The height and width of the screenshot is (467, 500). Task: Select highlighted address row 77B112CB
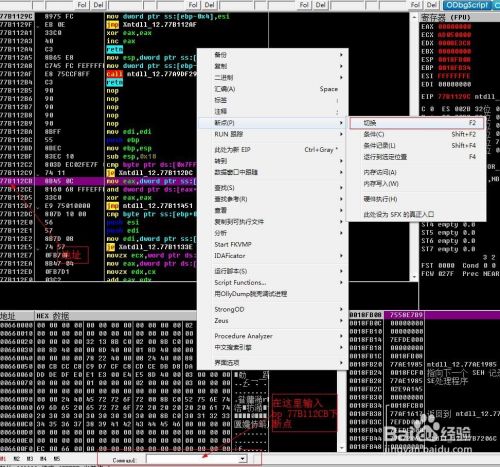tap(98, 181)
